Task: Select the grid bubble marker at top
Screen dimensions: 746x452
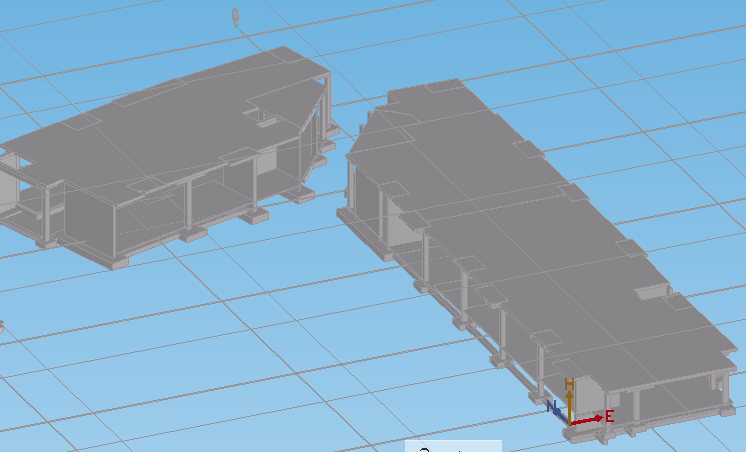Action: click(x=236, y=16)
